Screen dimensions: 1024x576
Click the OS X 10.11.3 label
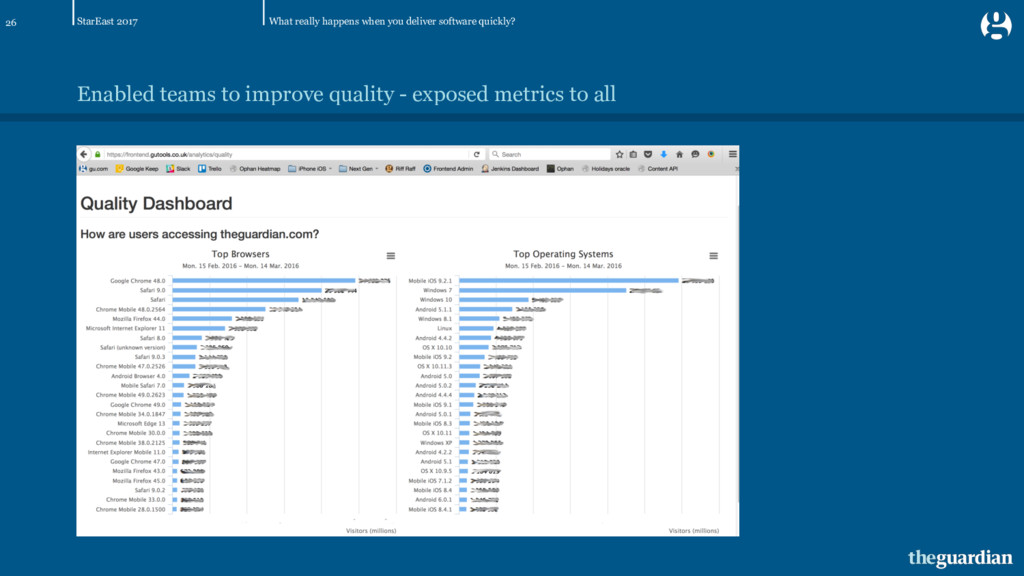tap(434, 366)
